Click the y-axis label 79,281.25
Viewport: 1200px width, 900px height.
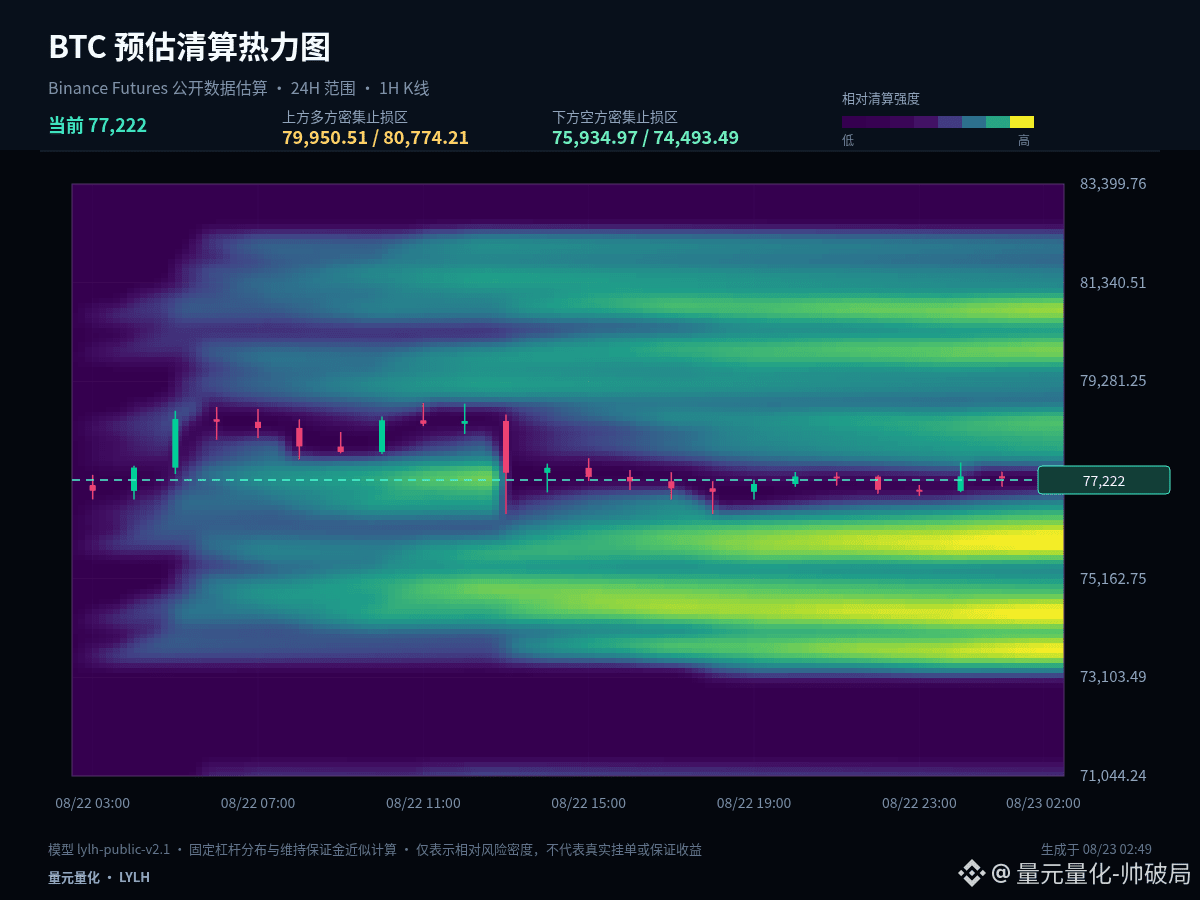(1113, 381)
